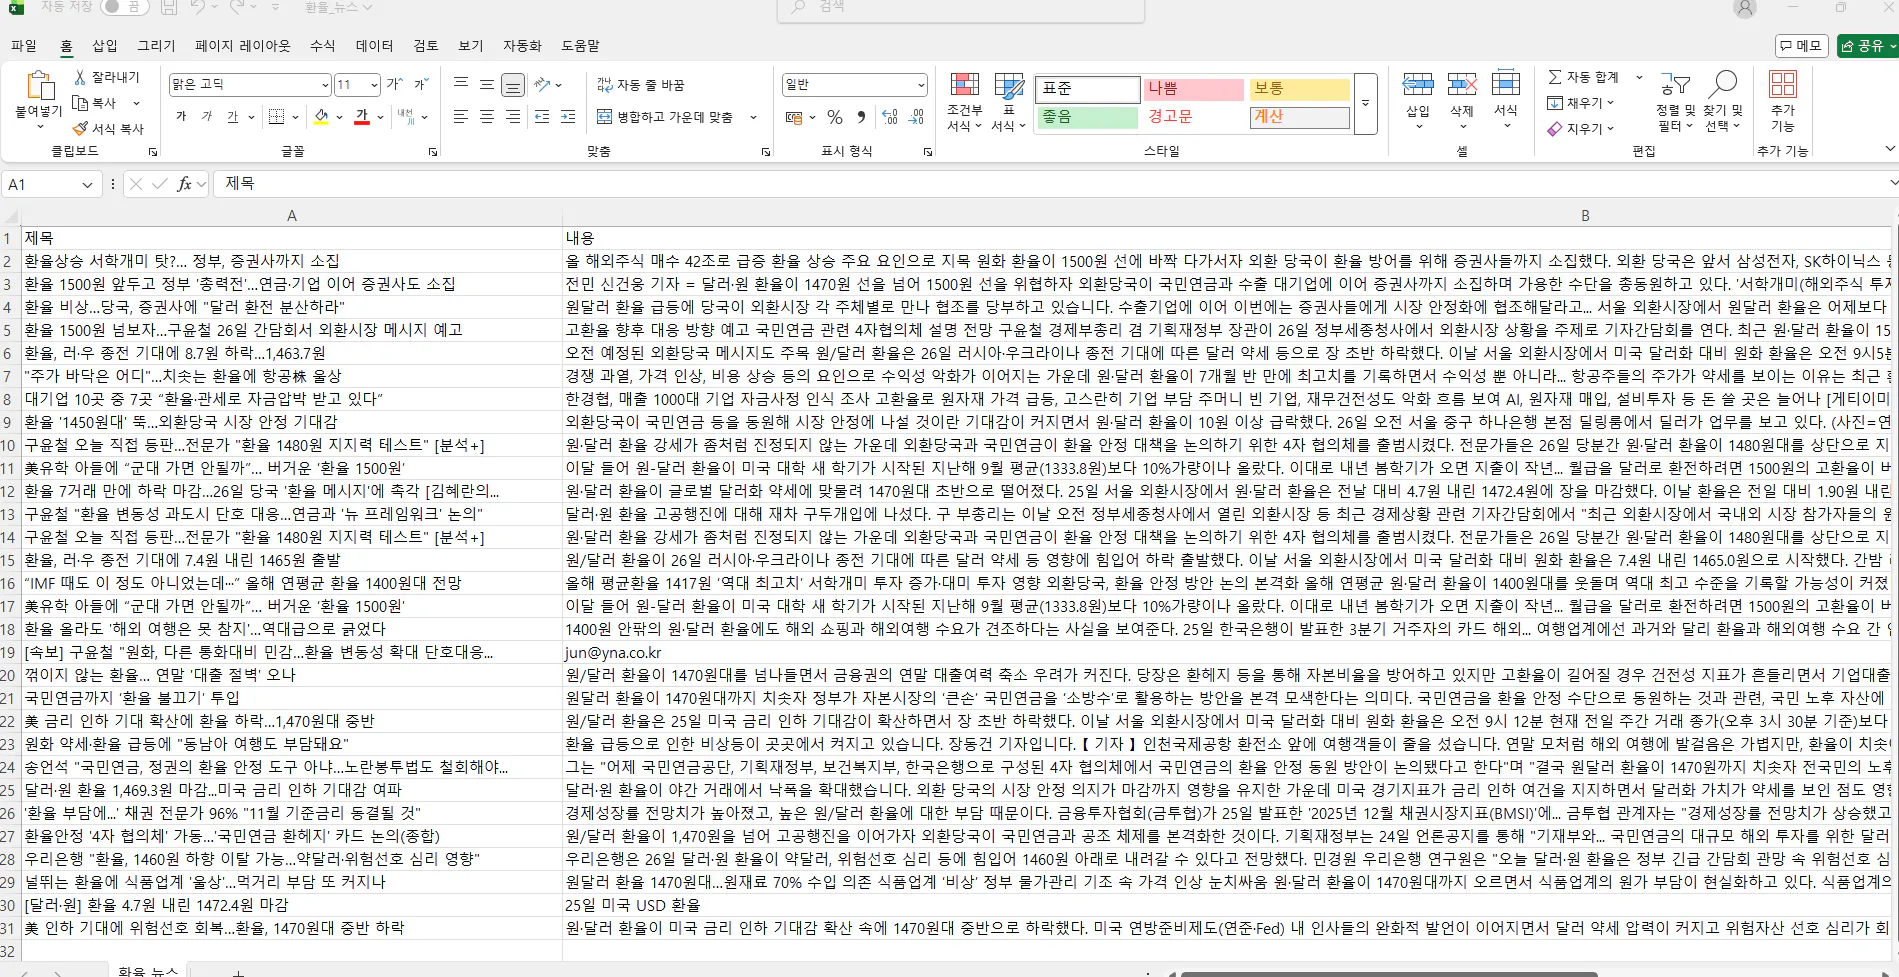
Task: Expand the cell styles gallery
Action: click(1366, 103)
